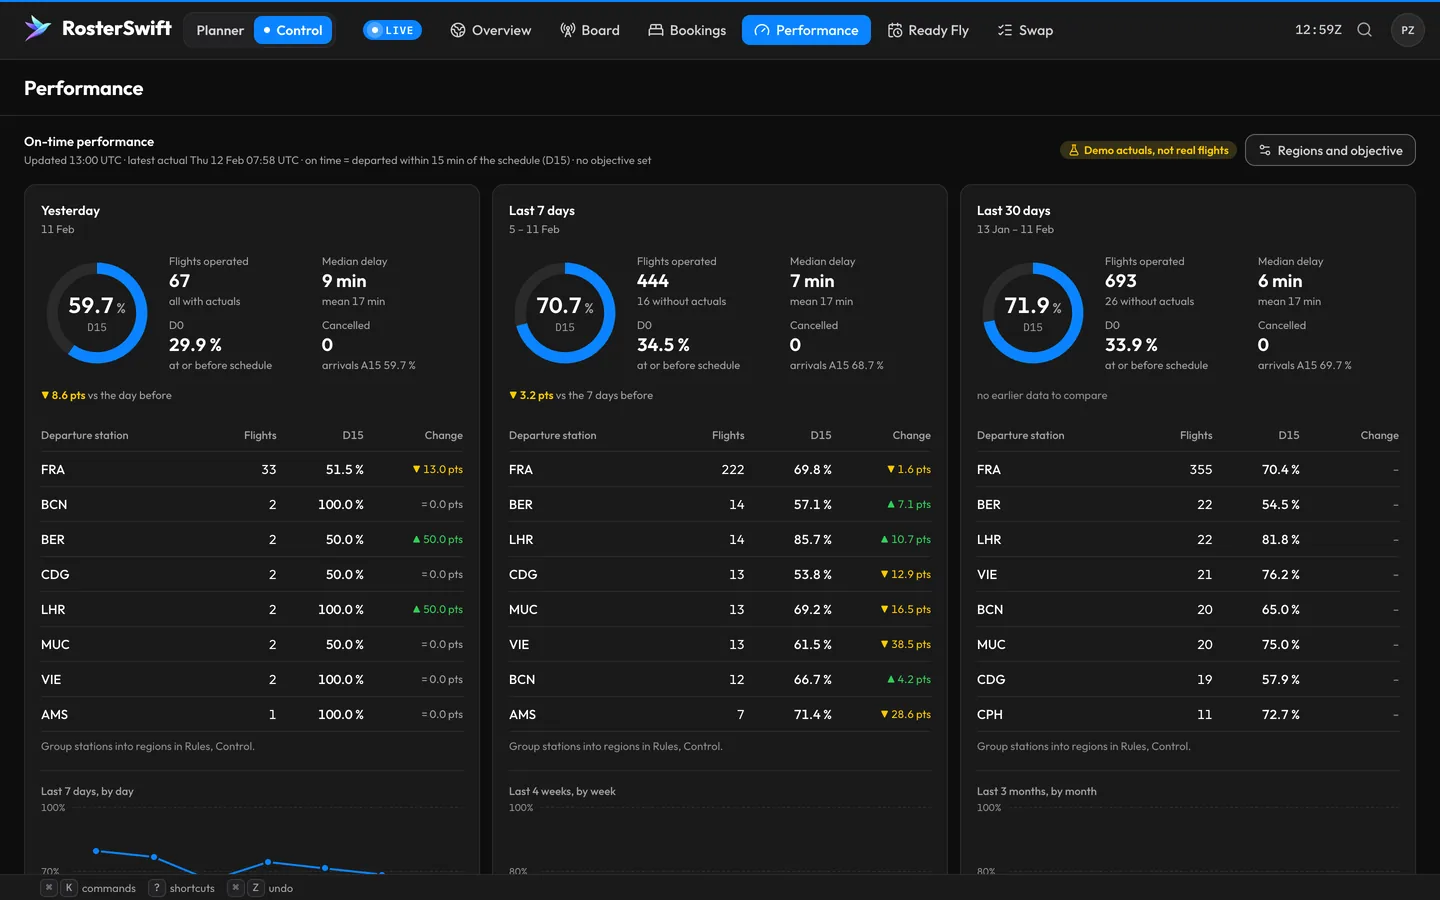Click the '444' flights operated value
1440x900 pixels.
[653, 281]
